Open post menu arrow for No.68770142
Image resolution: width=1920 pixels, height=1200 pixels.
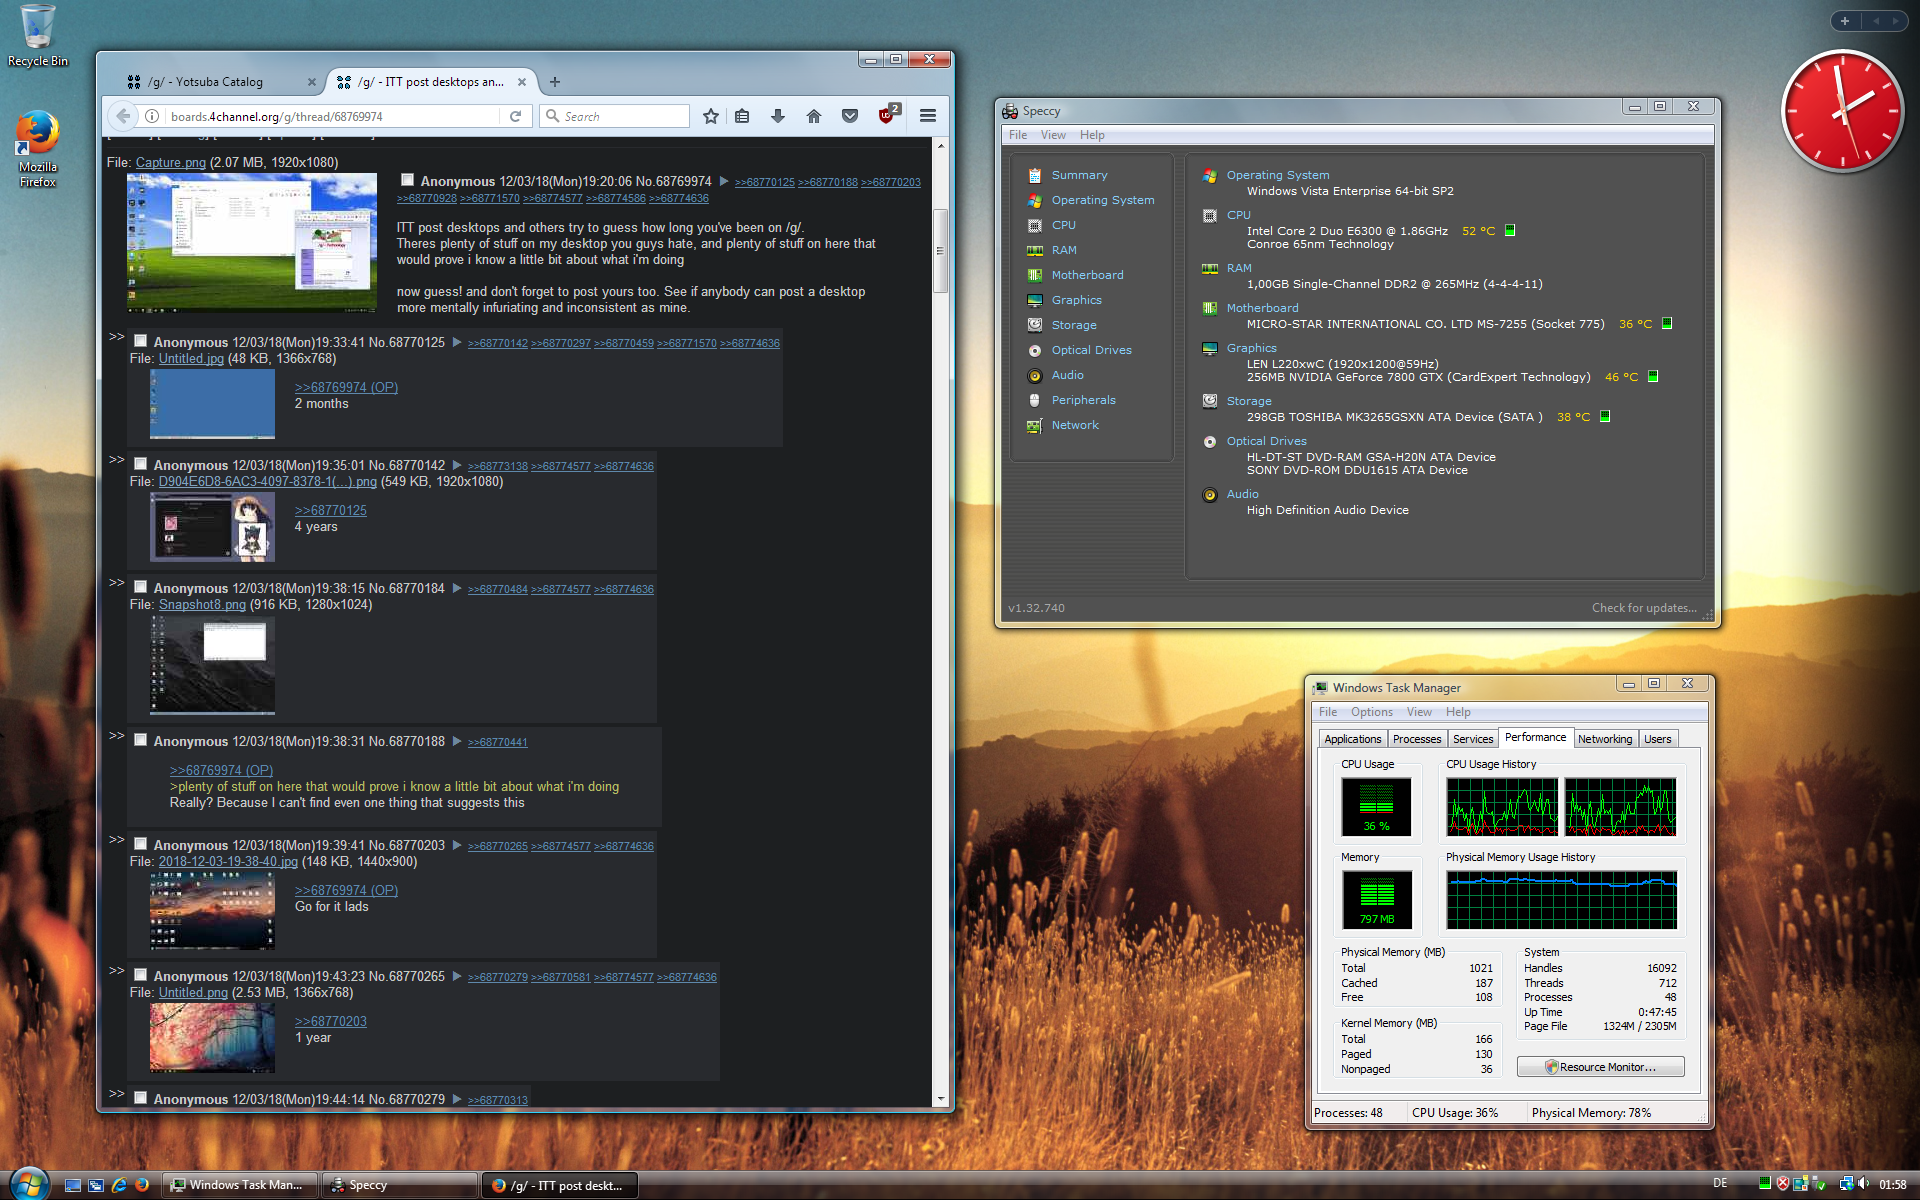[x=457, y=465]
